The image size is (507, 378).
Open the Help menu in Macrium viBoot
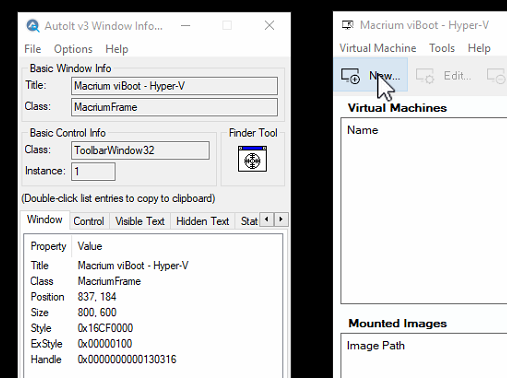coord(479,48)
